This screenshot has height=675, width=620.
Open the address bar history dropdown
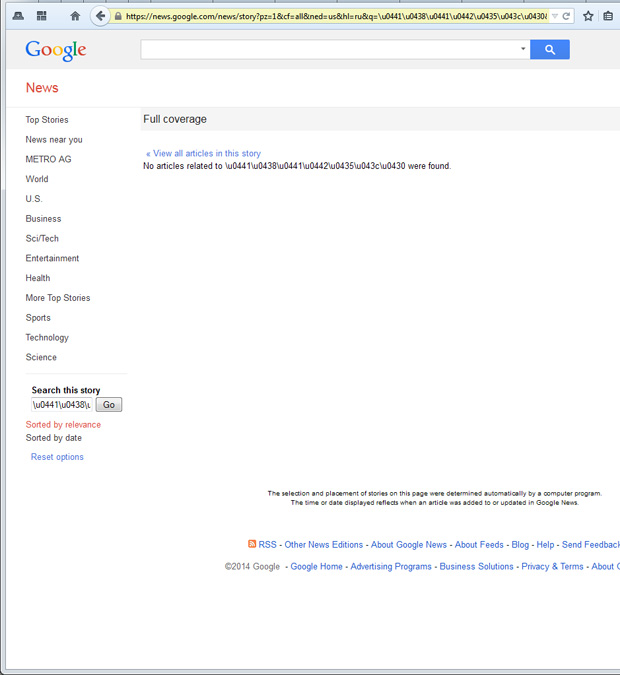(x=555, y=16)
